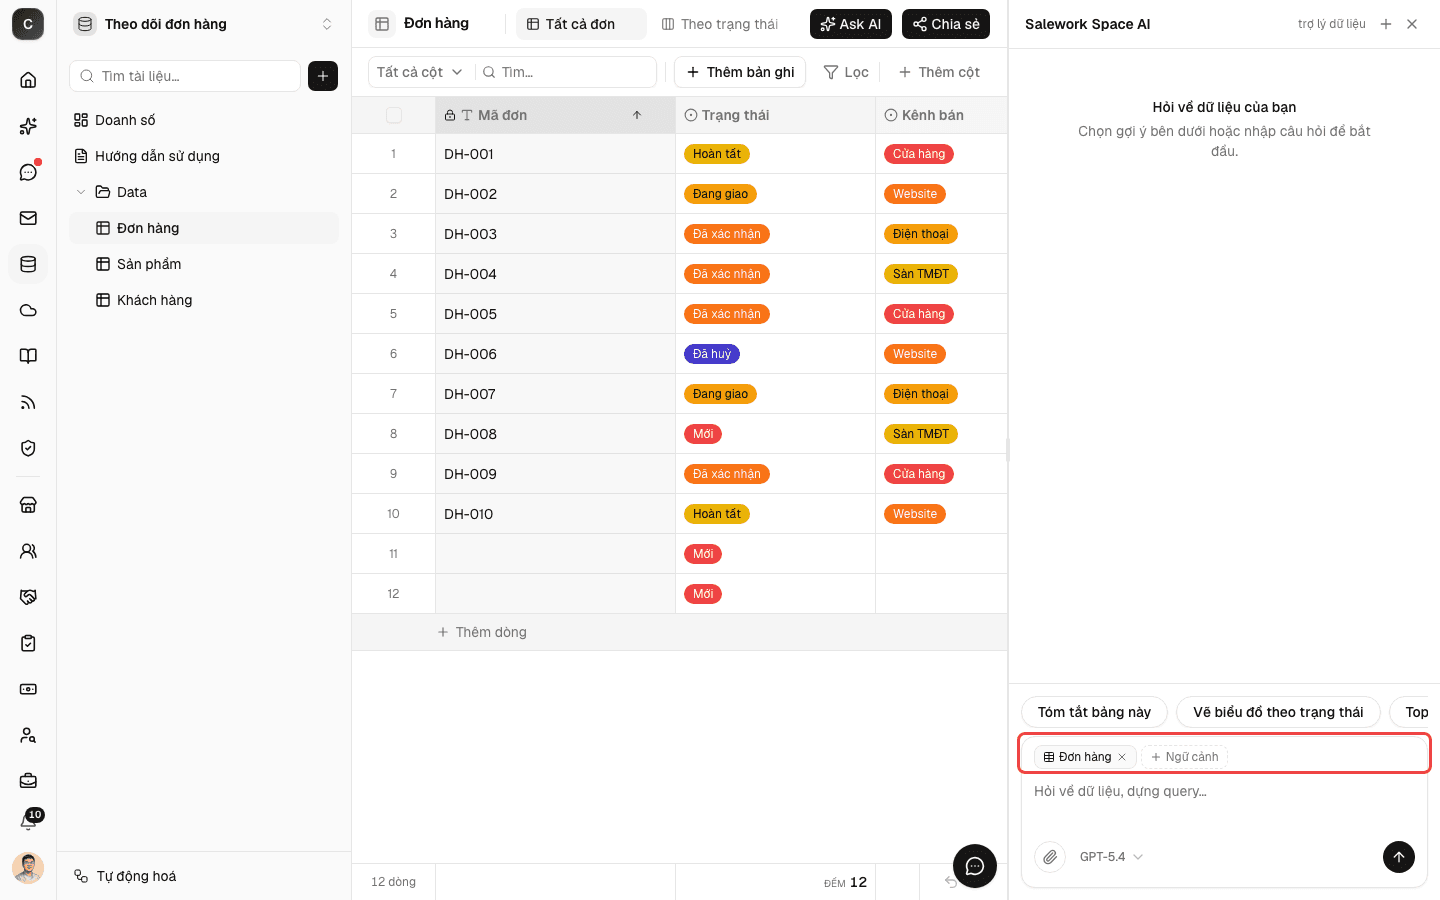Open the handshake icon in sidebar
The image size is (1440, 900).
pyautogui.click(x=28, y=597)
